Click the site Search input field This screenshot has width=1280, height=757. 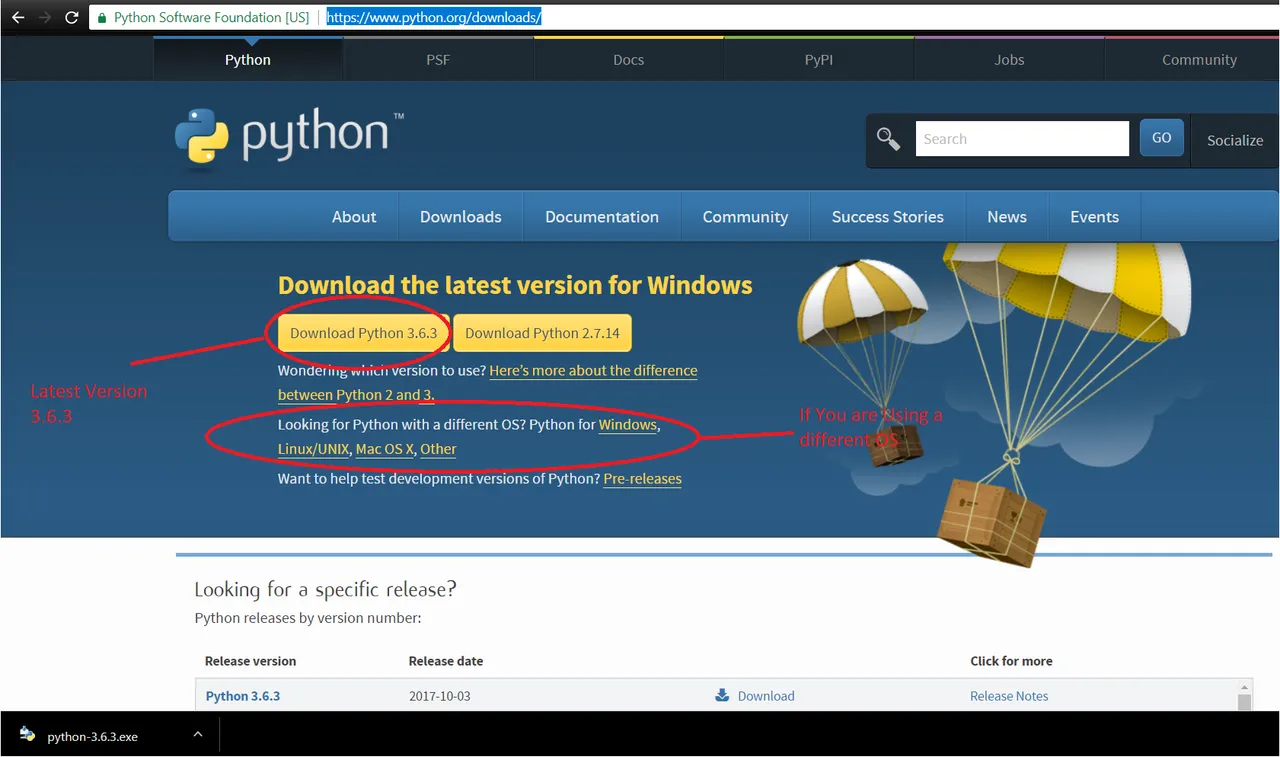(1022, 139)
